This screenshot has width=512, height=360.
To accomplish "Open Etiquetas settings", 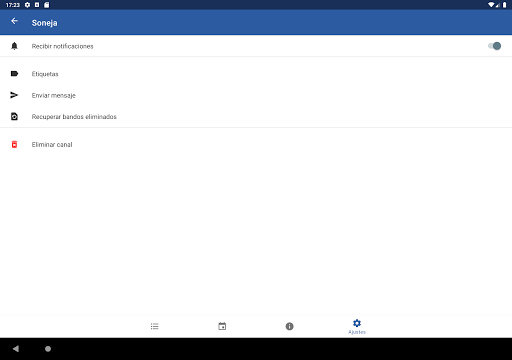I will (256, 74).
